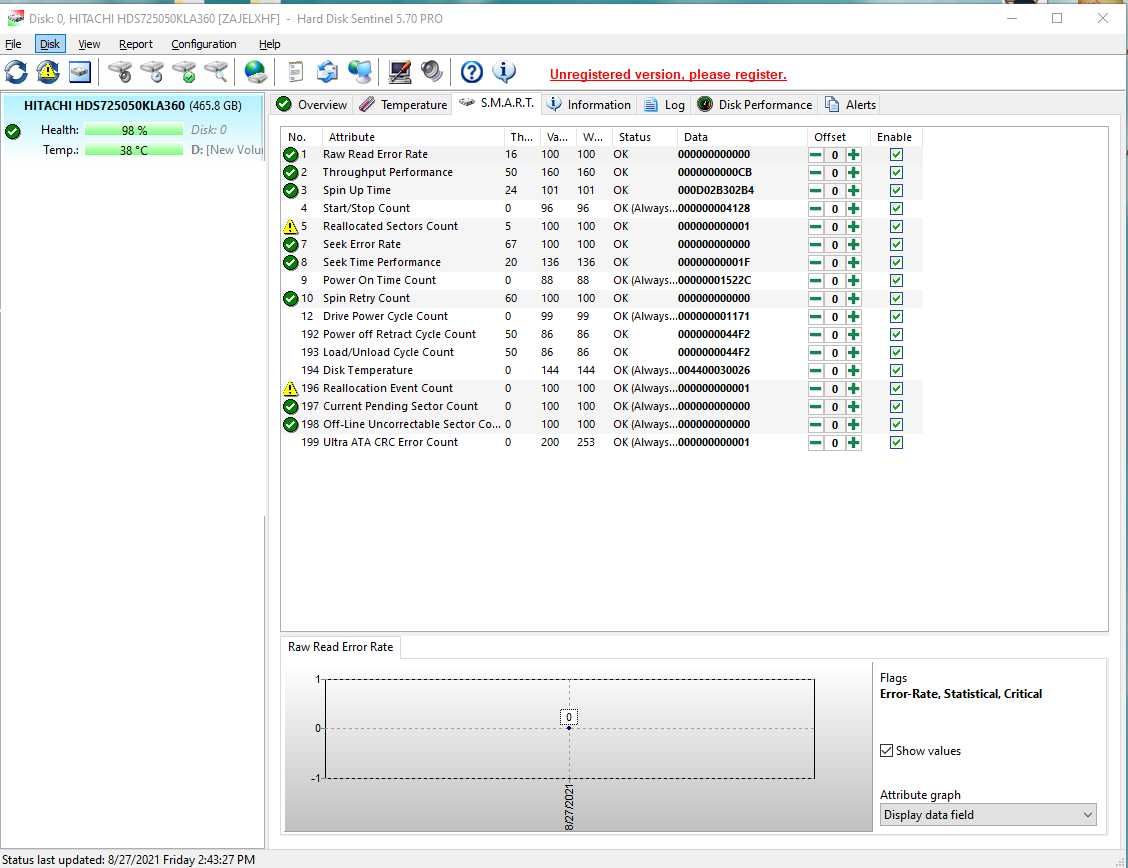
Task: Click the Unregistered version please register link
Action: pos(668,74)
